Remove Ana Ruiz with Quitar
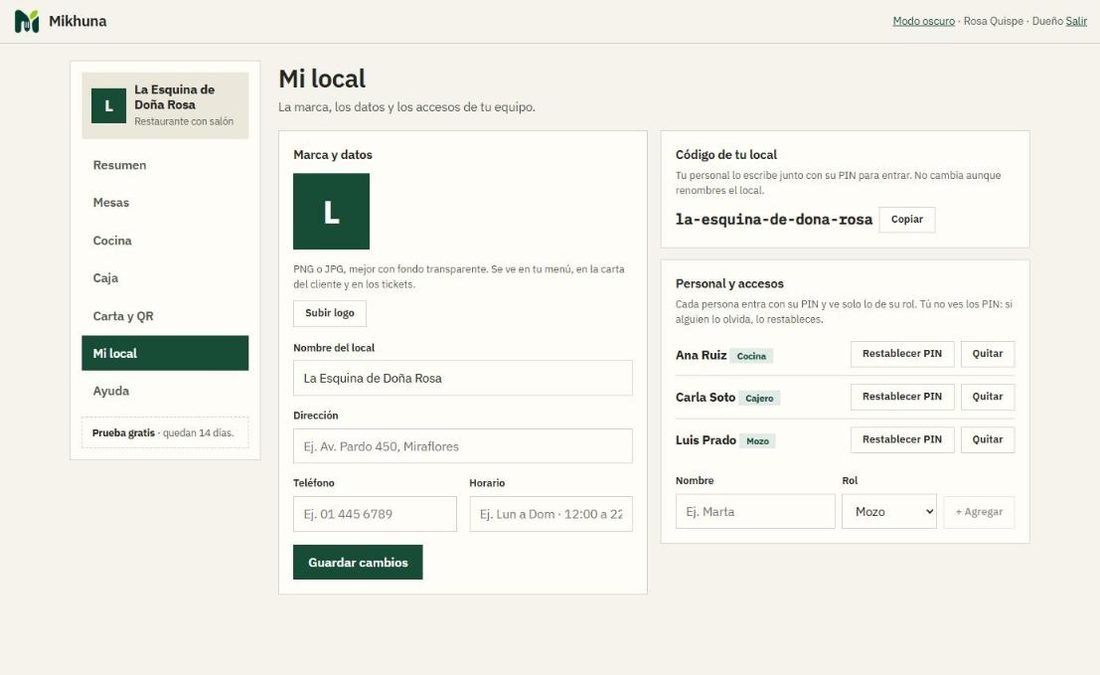This screenshot has height=675, width=1100. pos(987,354)
